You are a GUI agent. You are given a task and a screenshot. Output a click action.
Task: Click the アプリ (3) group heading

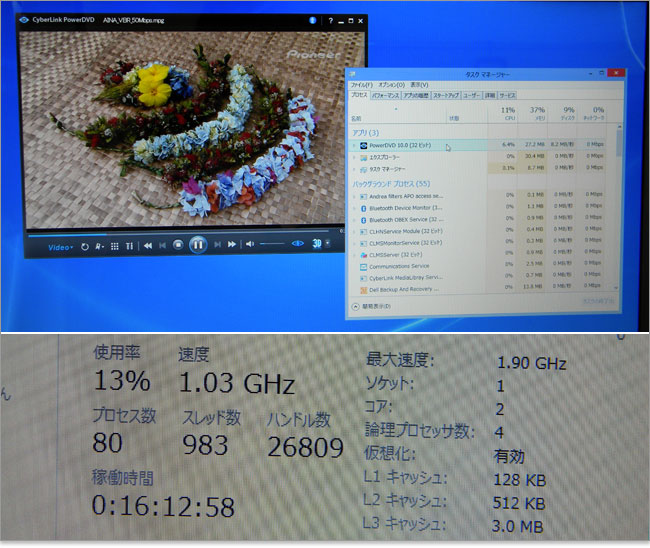[365, 133]
